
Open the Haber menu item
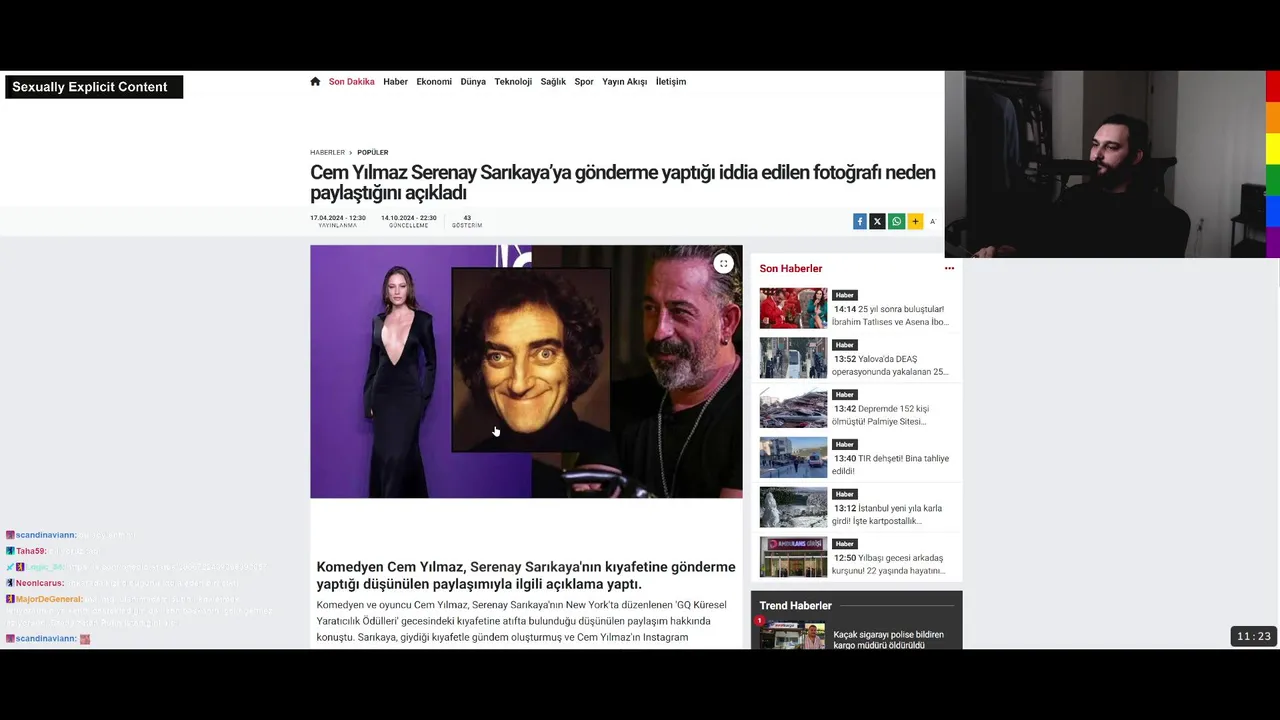tap(395, 82)
